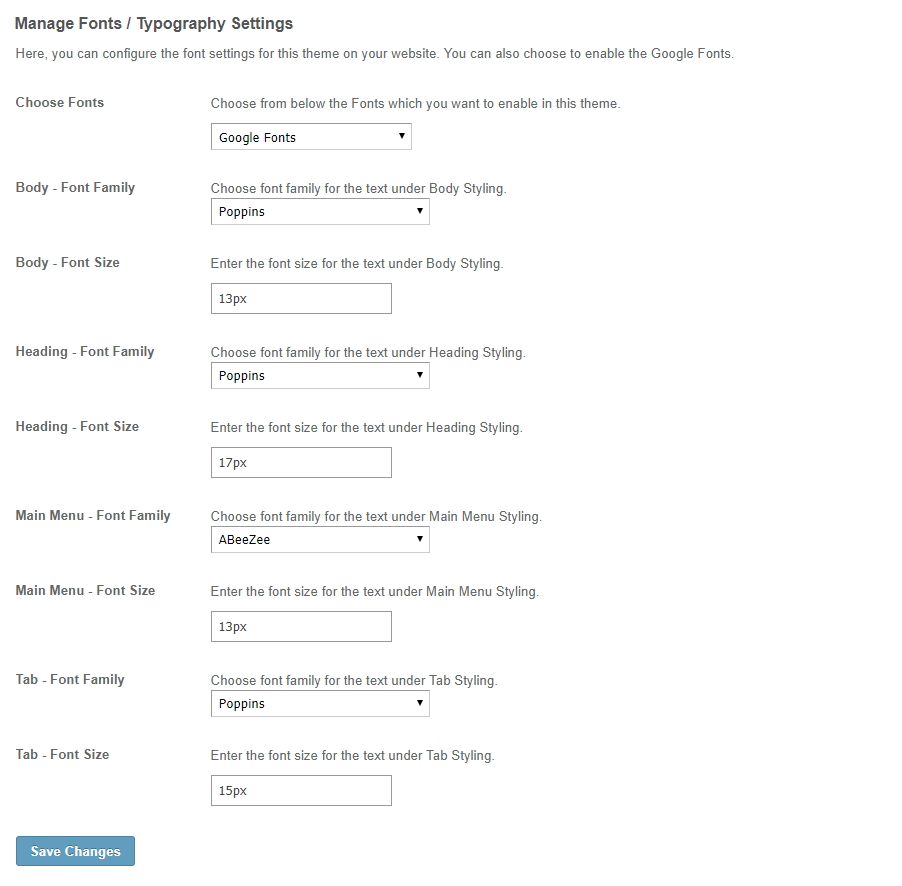Open the Heading Font Family dropdown

point(320,376)
